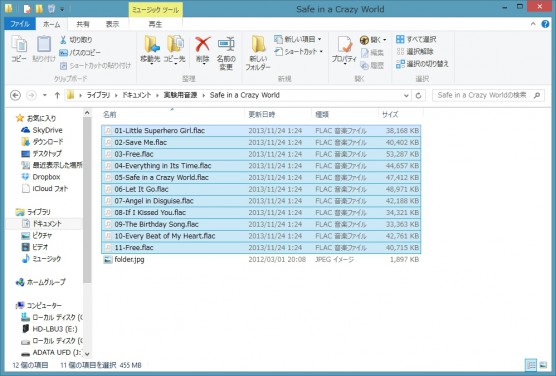Screen dimensions: 556x376
Task: Collapse the ribbon with the chevron
Action: (x=533, y=24)
